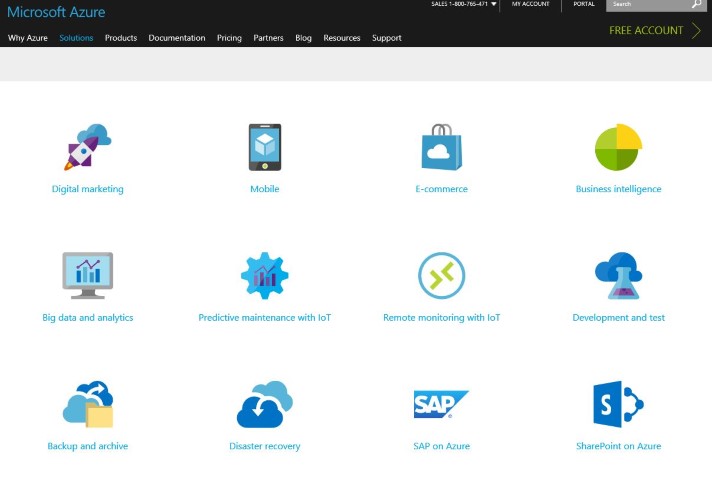Open the Partners menu item
Screen dimensions: 712x480
tap(268, 38)
